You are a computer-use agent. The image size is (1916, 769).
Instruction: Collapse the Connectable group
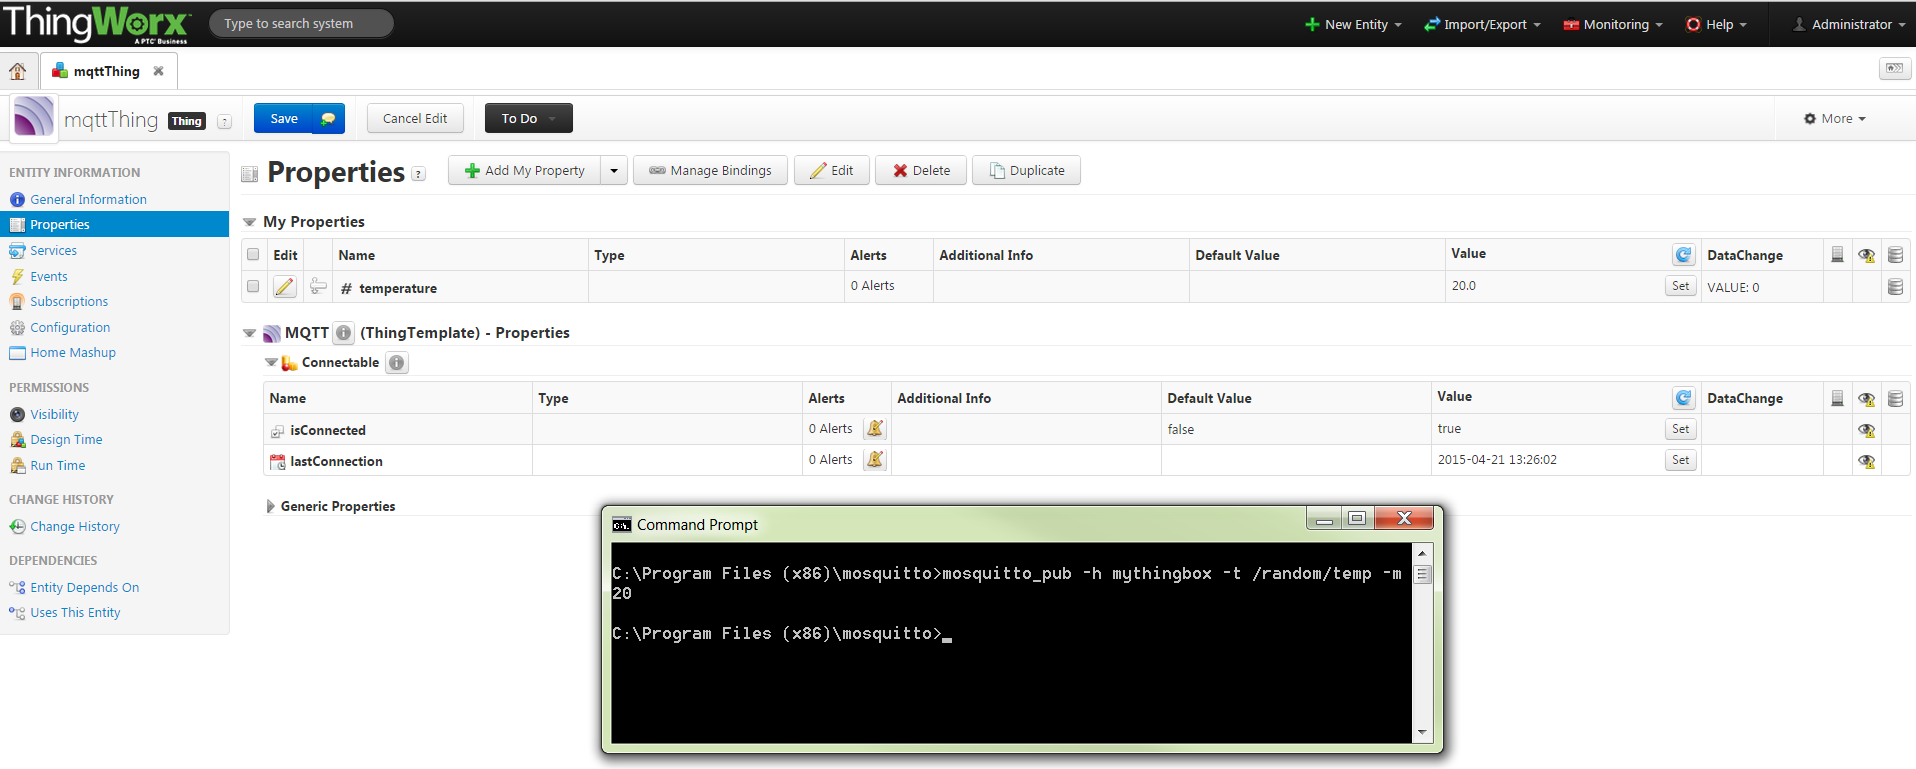pyautogui.click(x=271, y=363)
